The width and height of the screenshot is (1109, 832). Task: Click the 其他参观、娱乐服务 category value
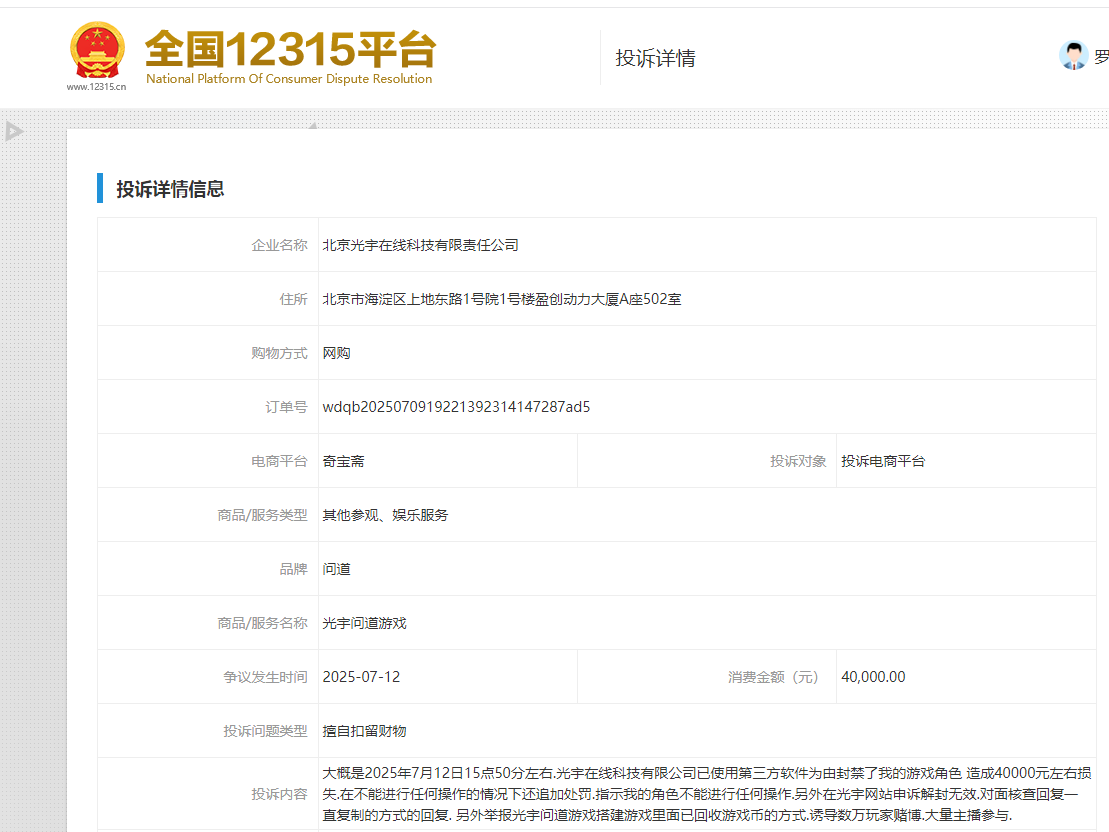point(385,515)
